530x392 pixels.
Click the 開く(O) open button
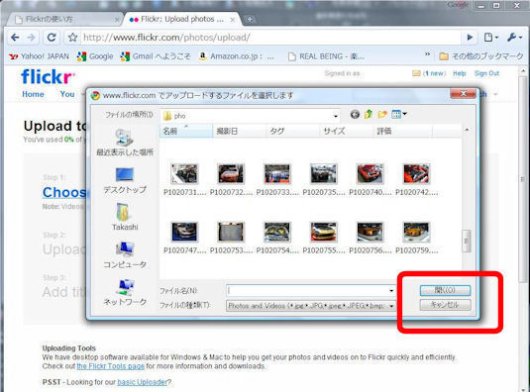point(445,290)
